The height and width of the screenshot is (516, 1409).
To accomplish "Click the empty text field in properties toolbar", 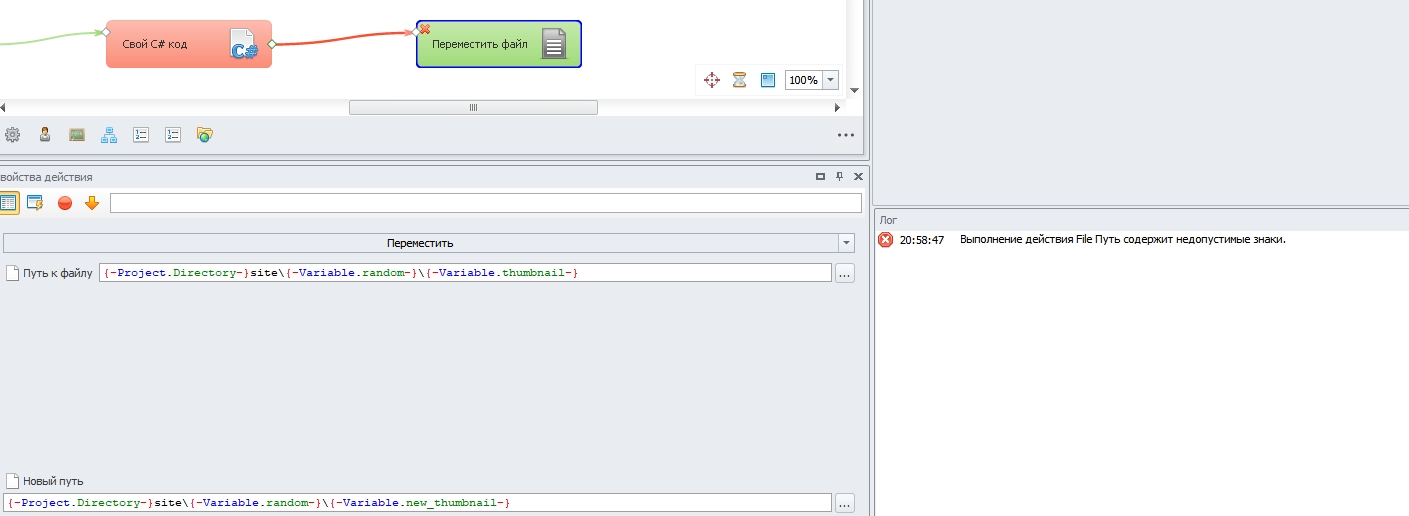I will pos(485,203).
